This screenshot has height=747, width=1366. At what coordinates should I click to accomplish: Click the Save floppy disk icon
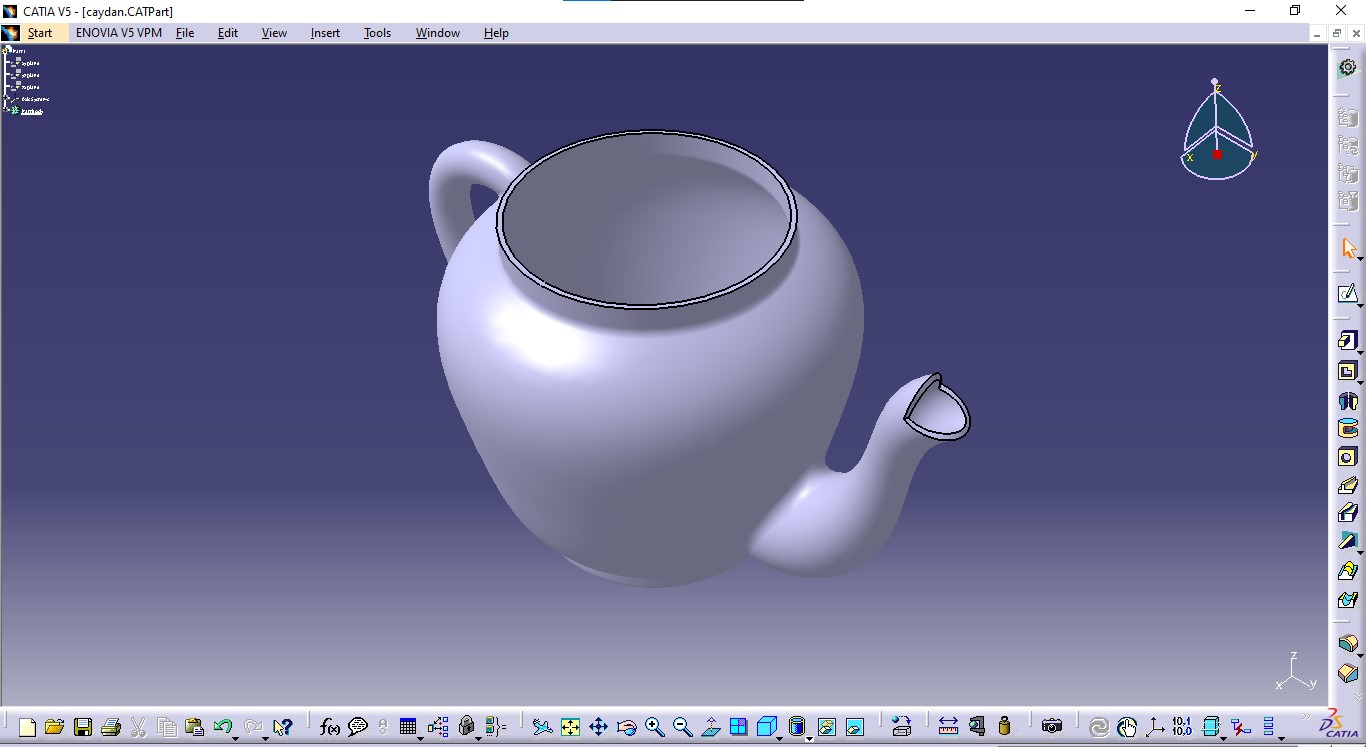pyautogui.click(x=83, y=727)
